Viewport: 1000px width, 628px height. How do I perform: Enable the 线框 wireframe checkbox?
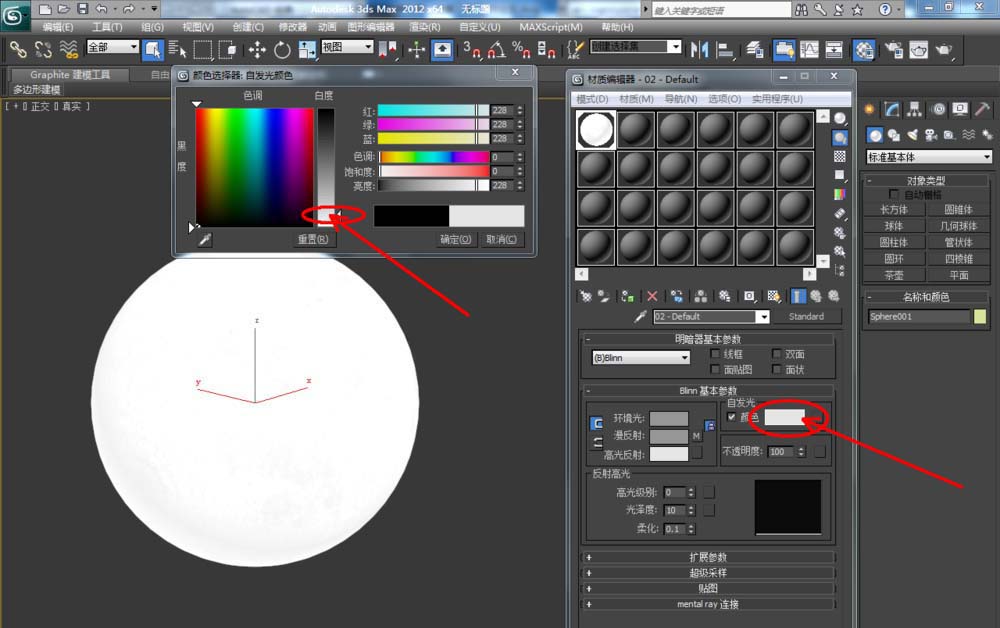715,354
